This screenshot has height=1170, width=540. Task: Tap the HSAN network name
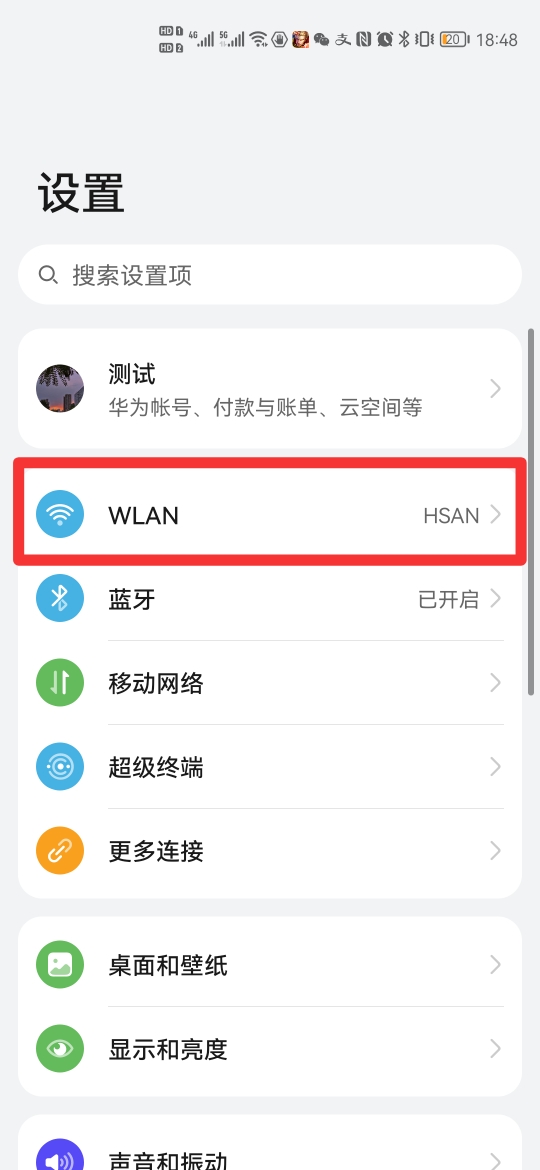tap(451, 516)
